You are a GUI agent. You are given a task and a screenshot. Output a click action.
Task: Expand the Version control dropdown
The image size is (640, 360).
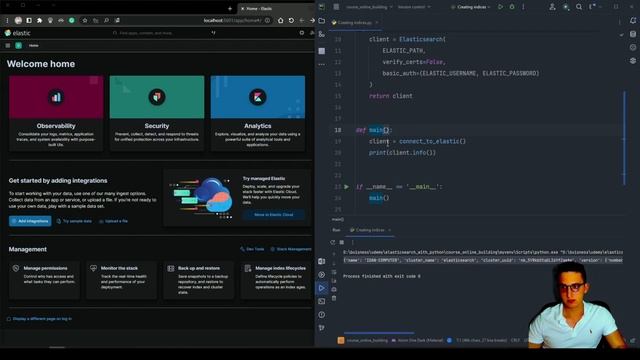point(414,7)
